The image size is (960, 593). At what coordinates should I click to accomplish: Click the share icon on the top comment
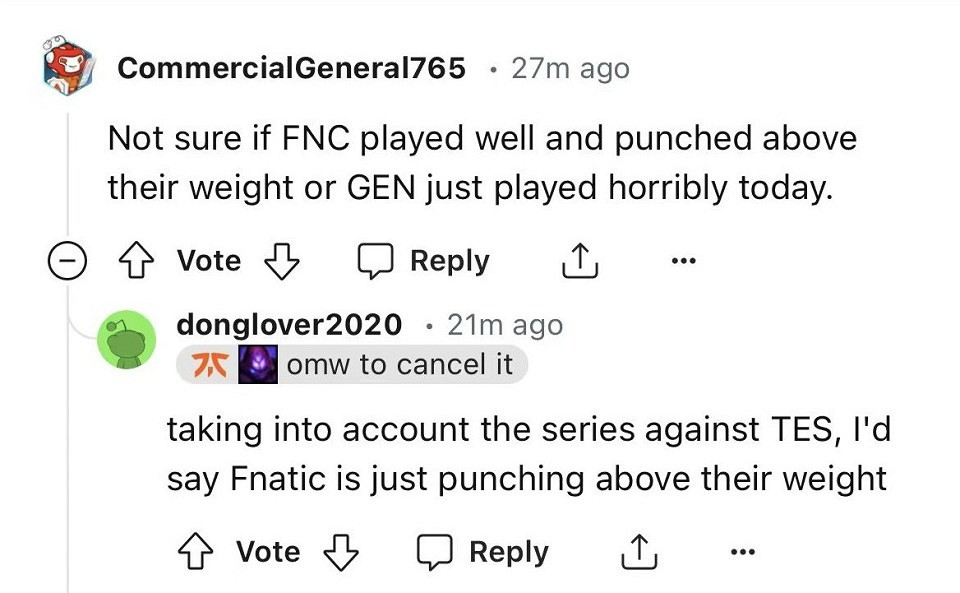click(x=579, y=260)
